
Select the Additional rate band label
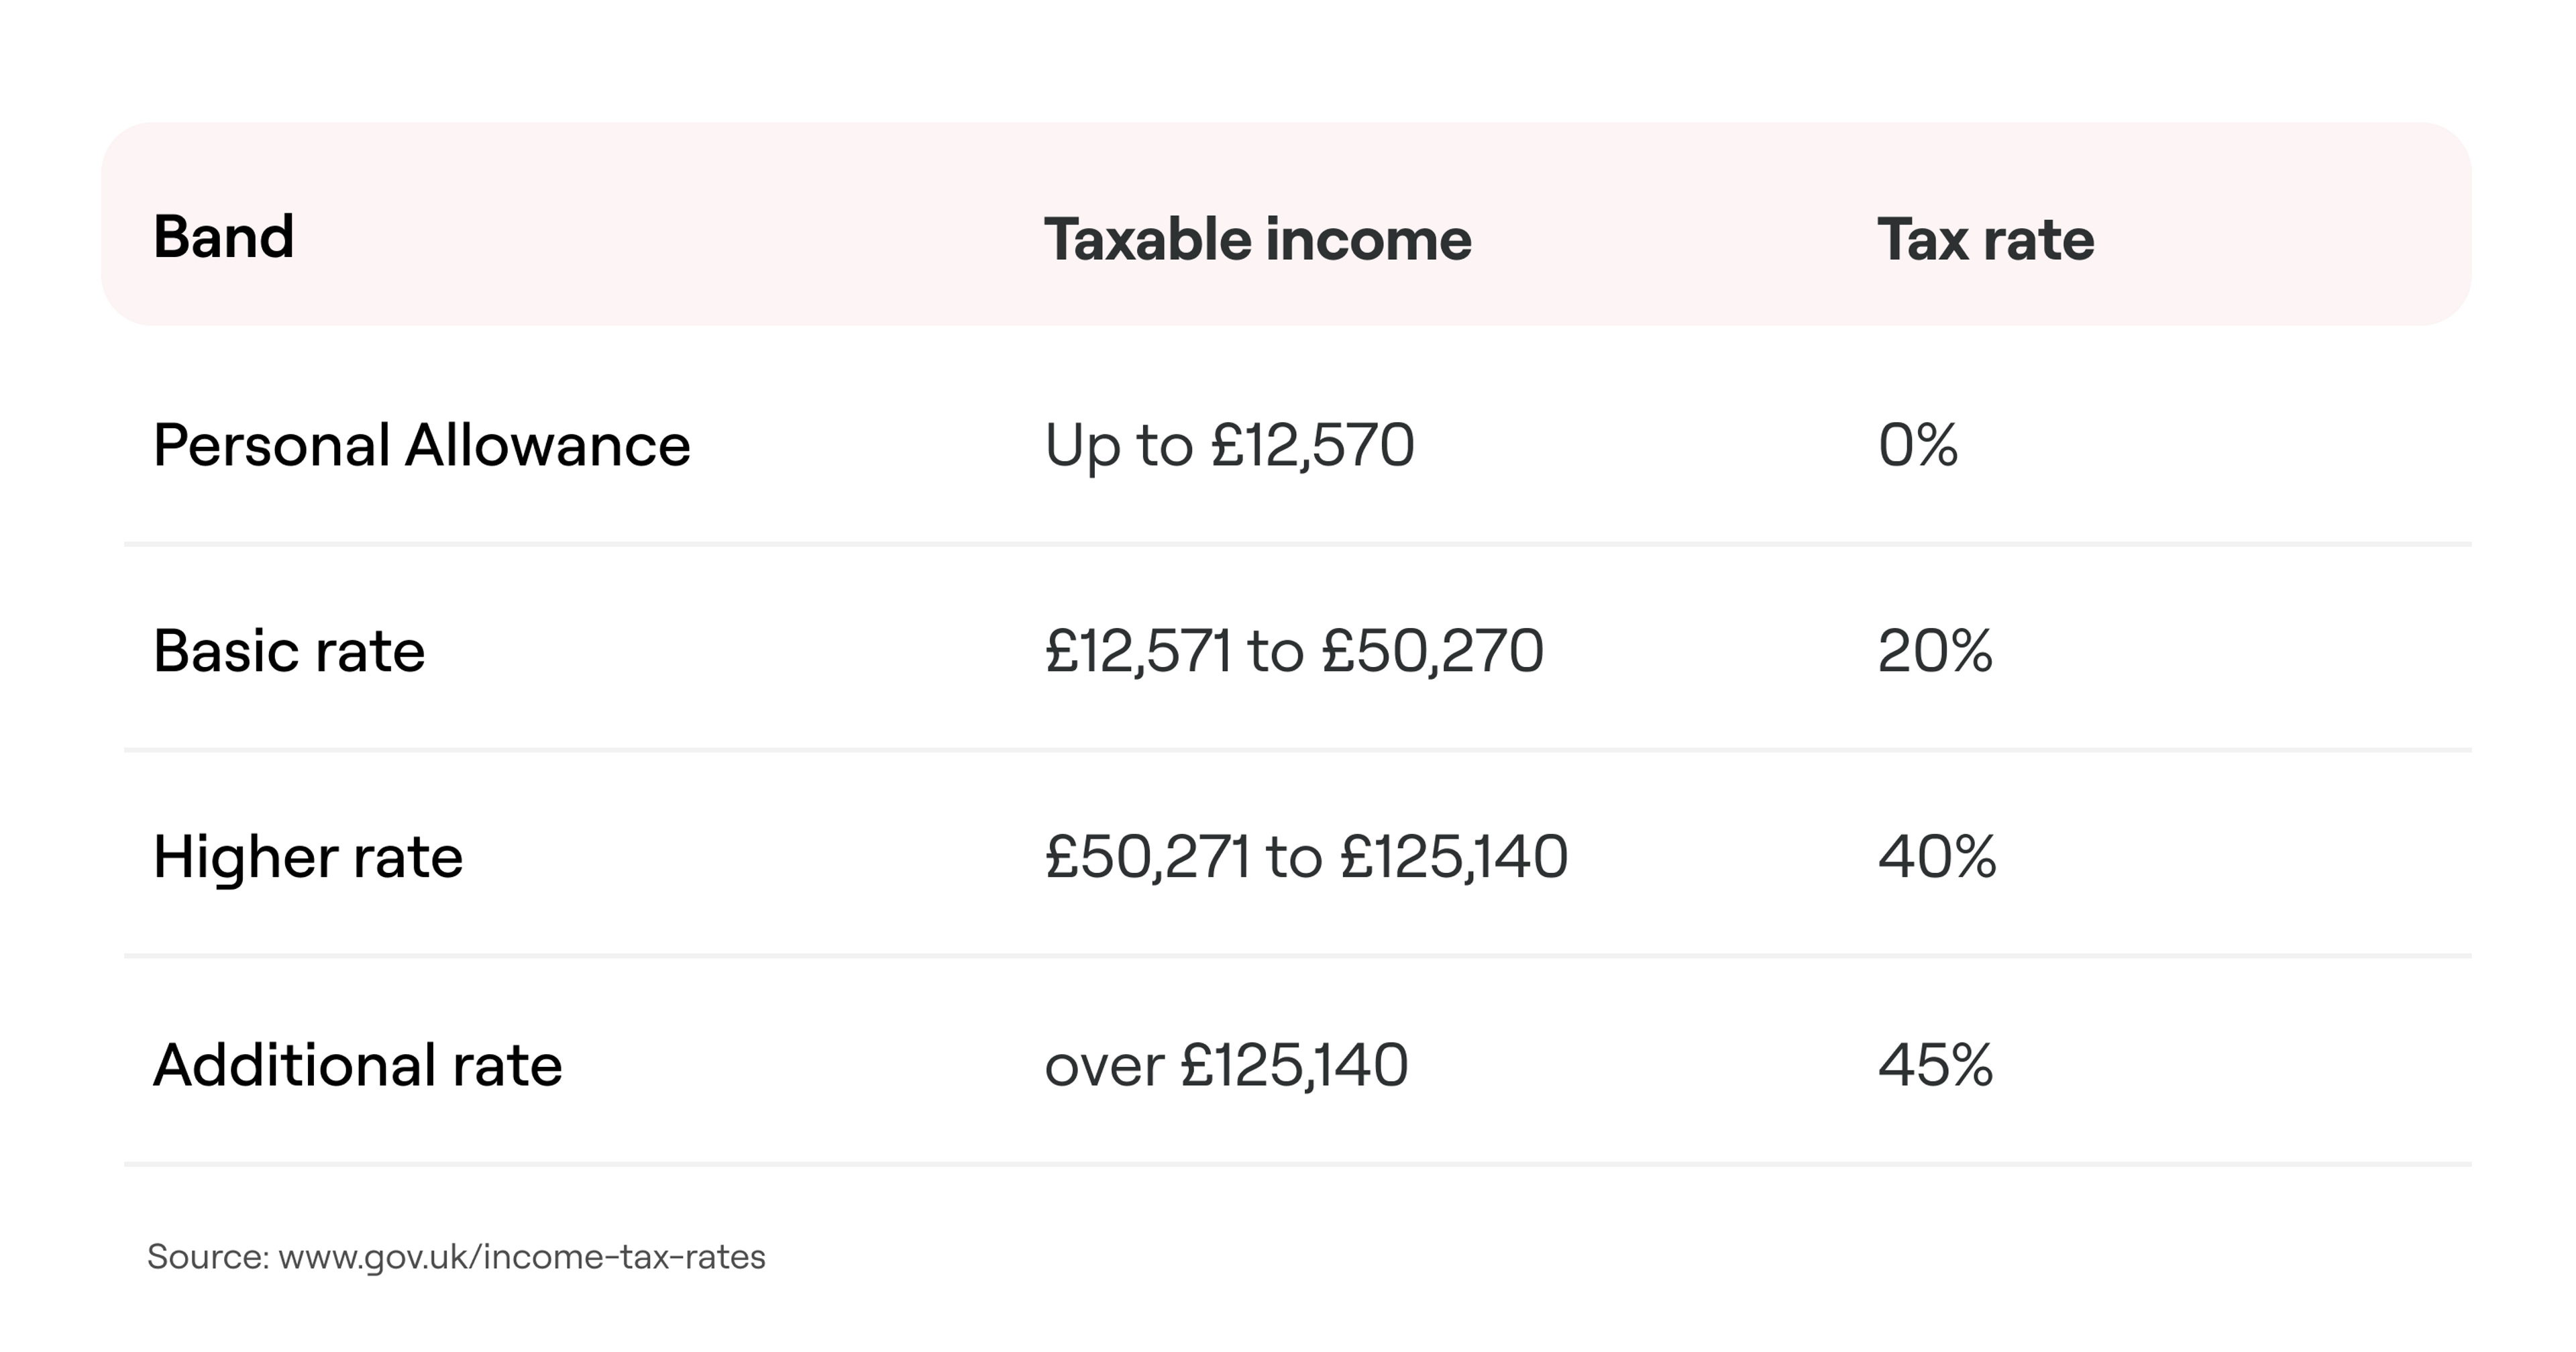pyautogui.click(x=357, y=1064)
